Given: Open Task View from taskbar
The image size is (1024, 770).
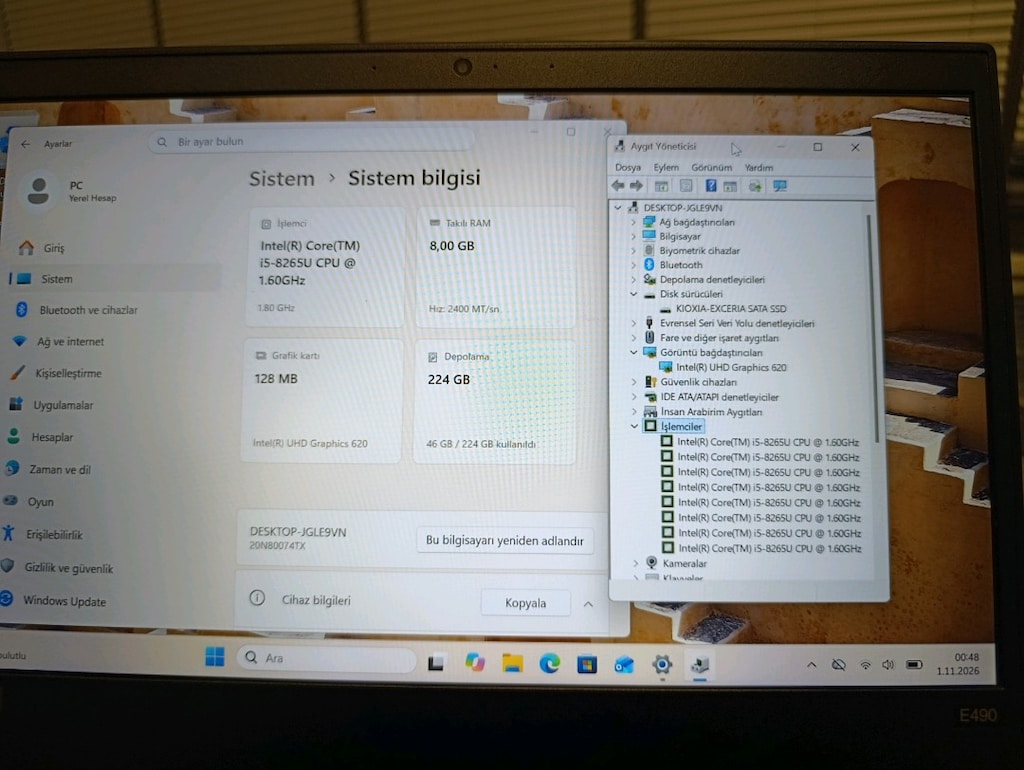Looking at the screenshot, I should coord(436,663).
